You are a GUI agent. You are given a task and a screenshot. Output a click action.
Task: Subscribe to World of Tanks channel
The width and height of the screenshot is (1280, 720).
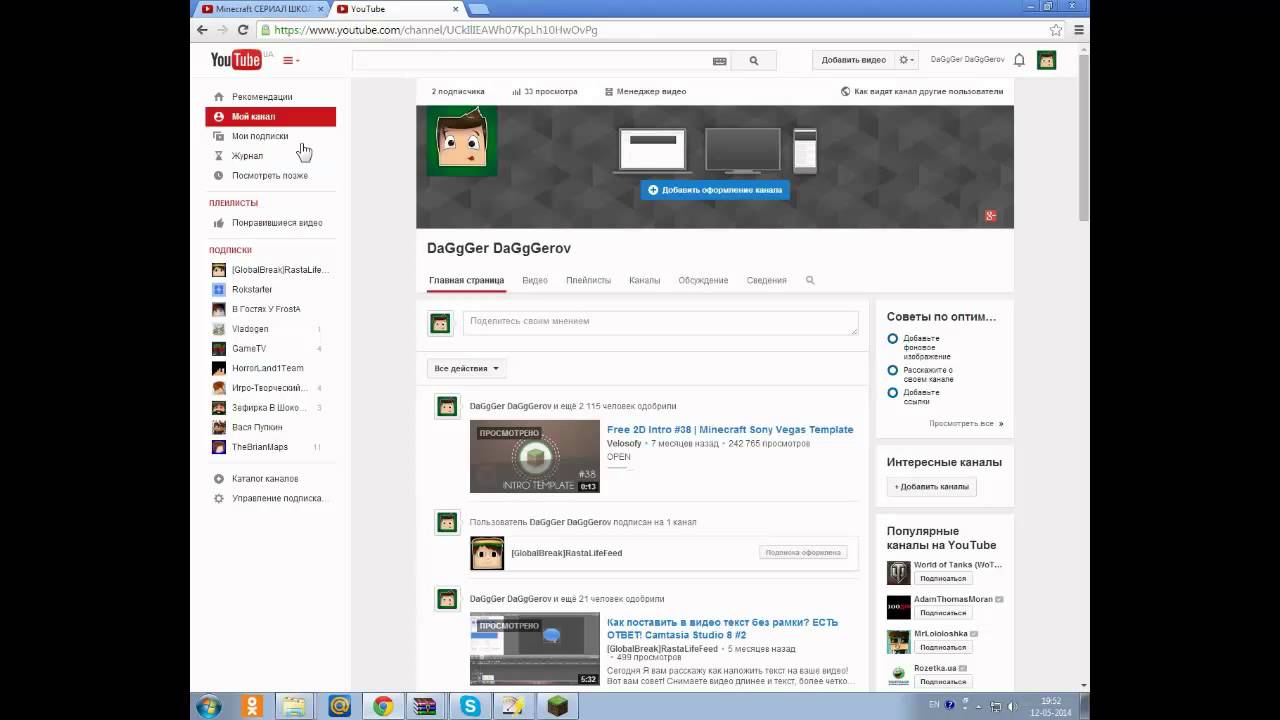[943, 579]
